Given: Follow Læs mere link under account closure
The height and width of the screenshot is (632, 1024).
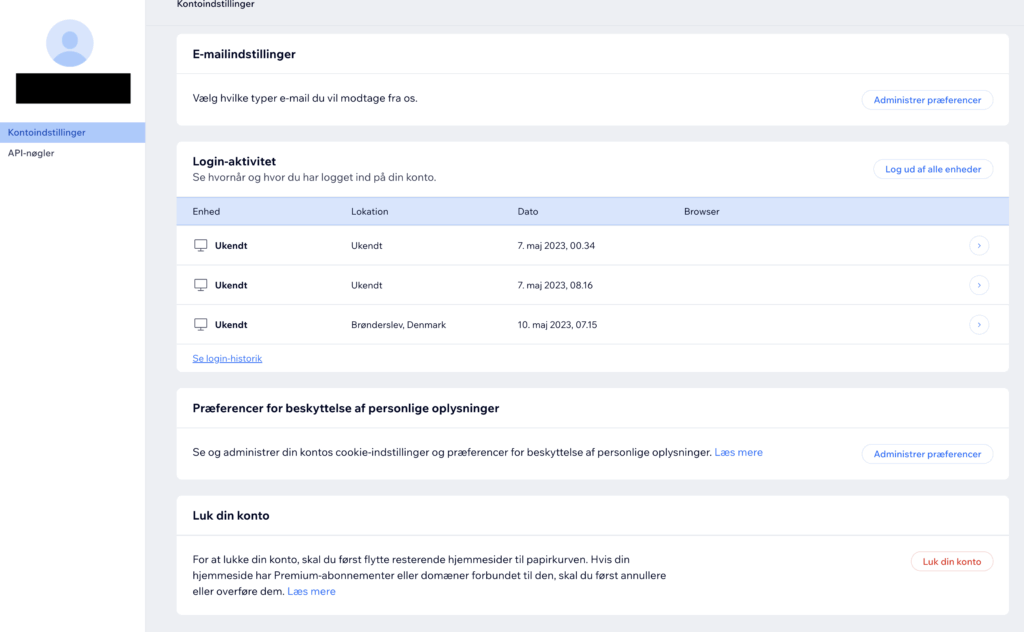Looking at the screenshot, I should tap(311, 592).
